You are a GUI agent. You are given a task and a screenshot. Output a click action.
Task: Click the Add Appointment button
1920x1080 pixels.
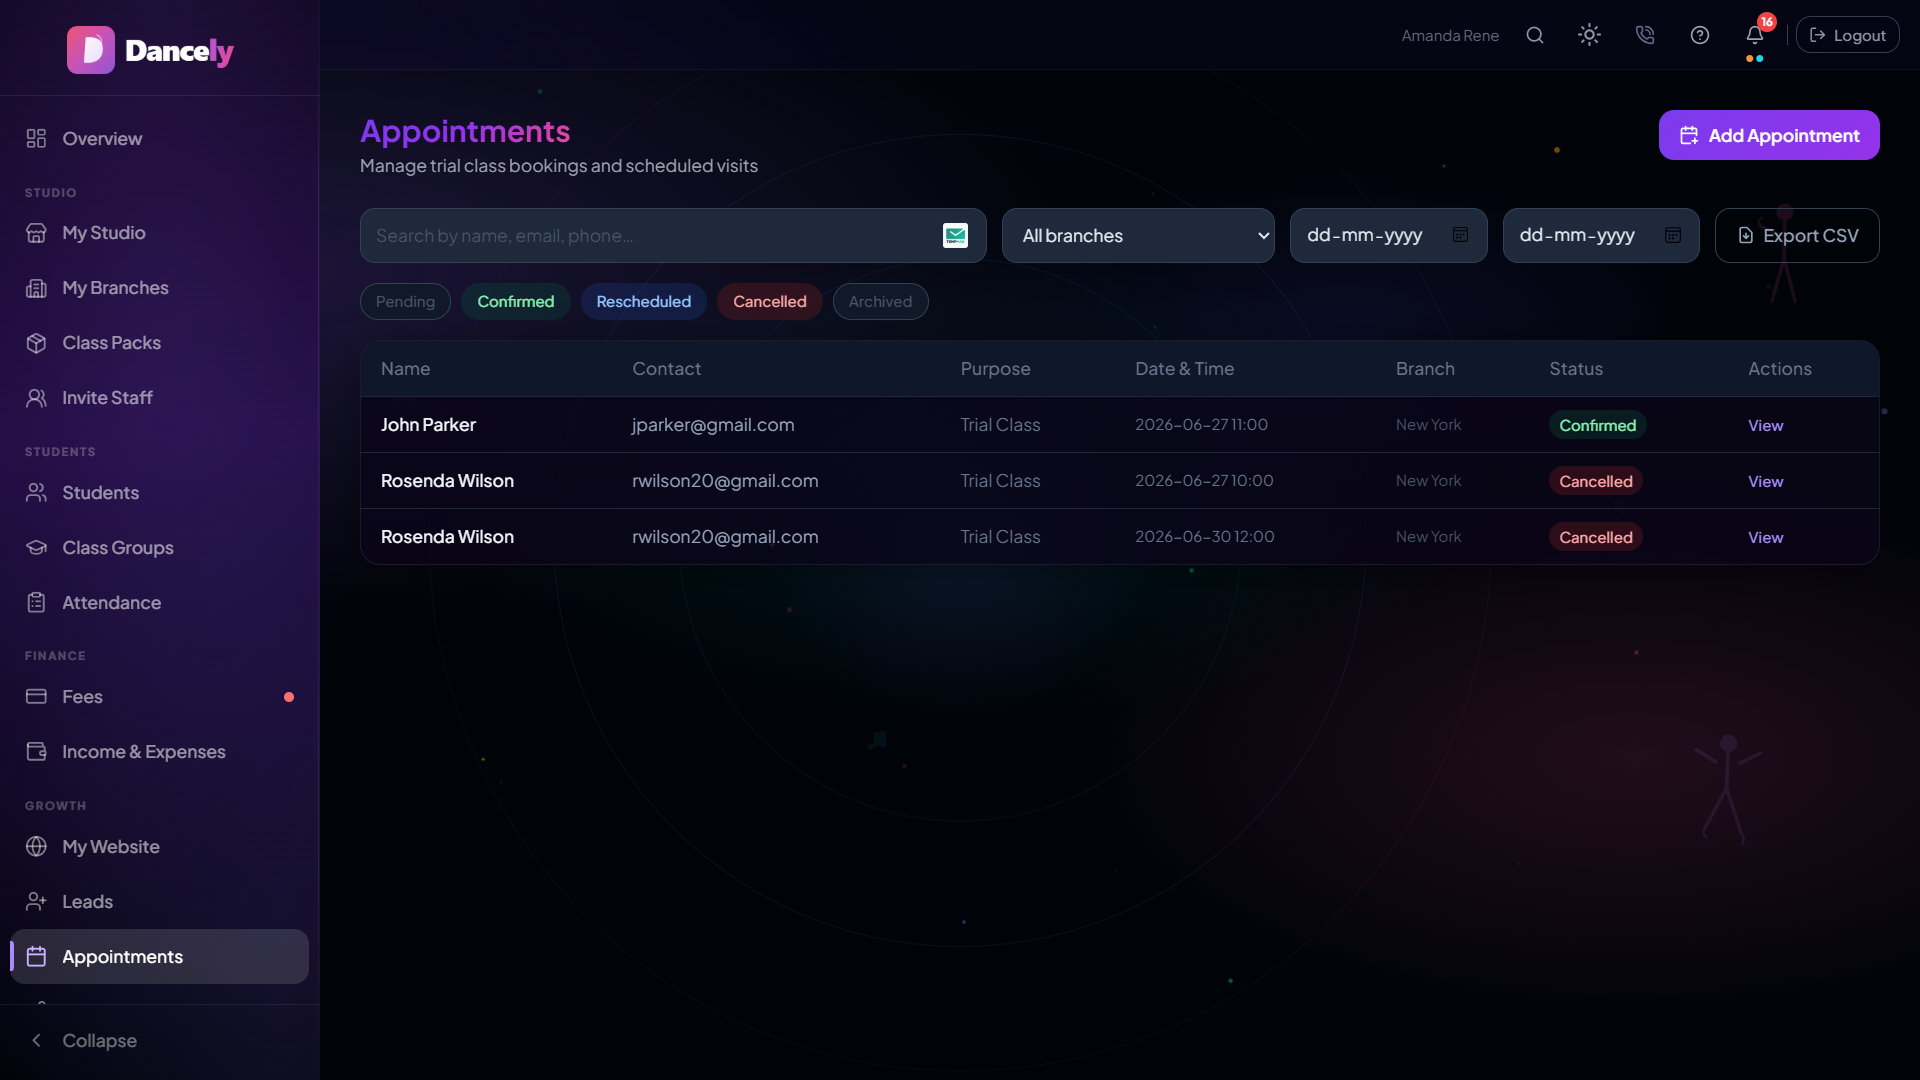point(1769,135)
